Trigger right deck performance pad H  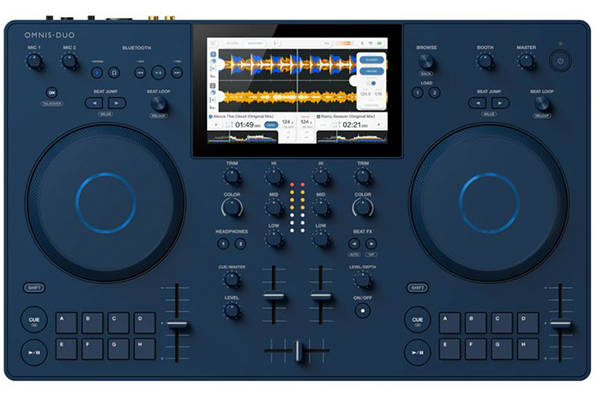pyautogui.click(x=528, y=349)
